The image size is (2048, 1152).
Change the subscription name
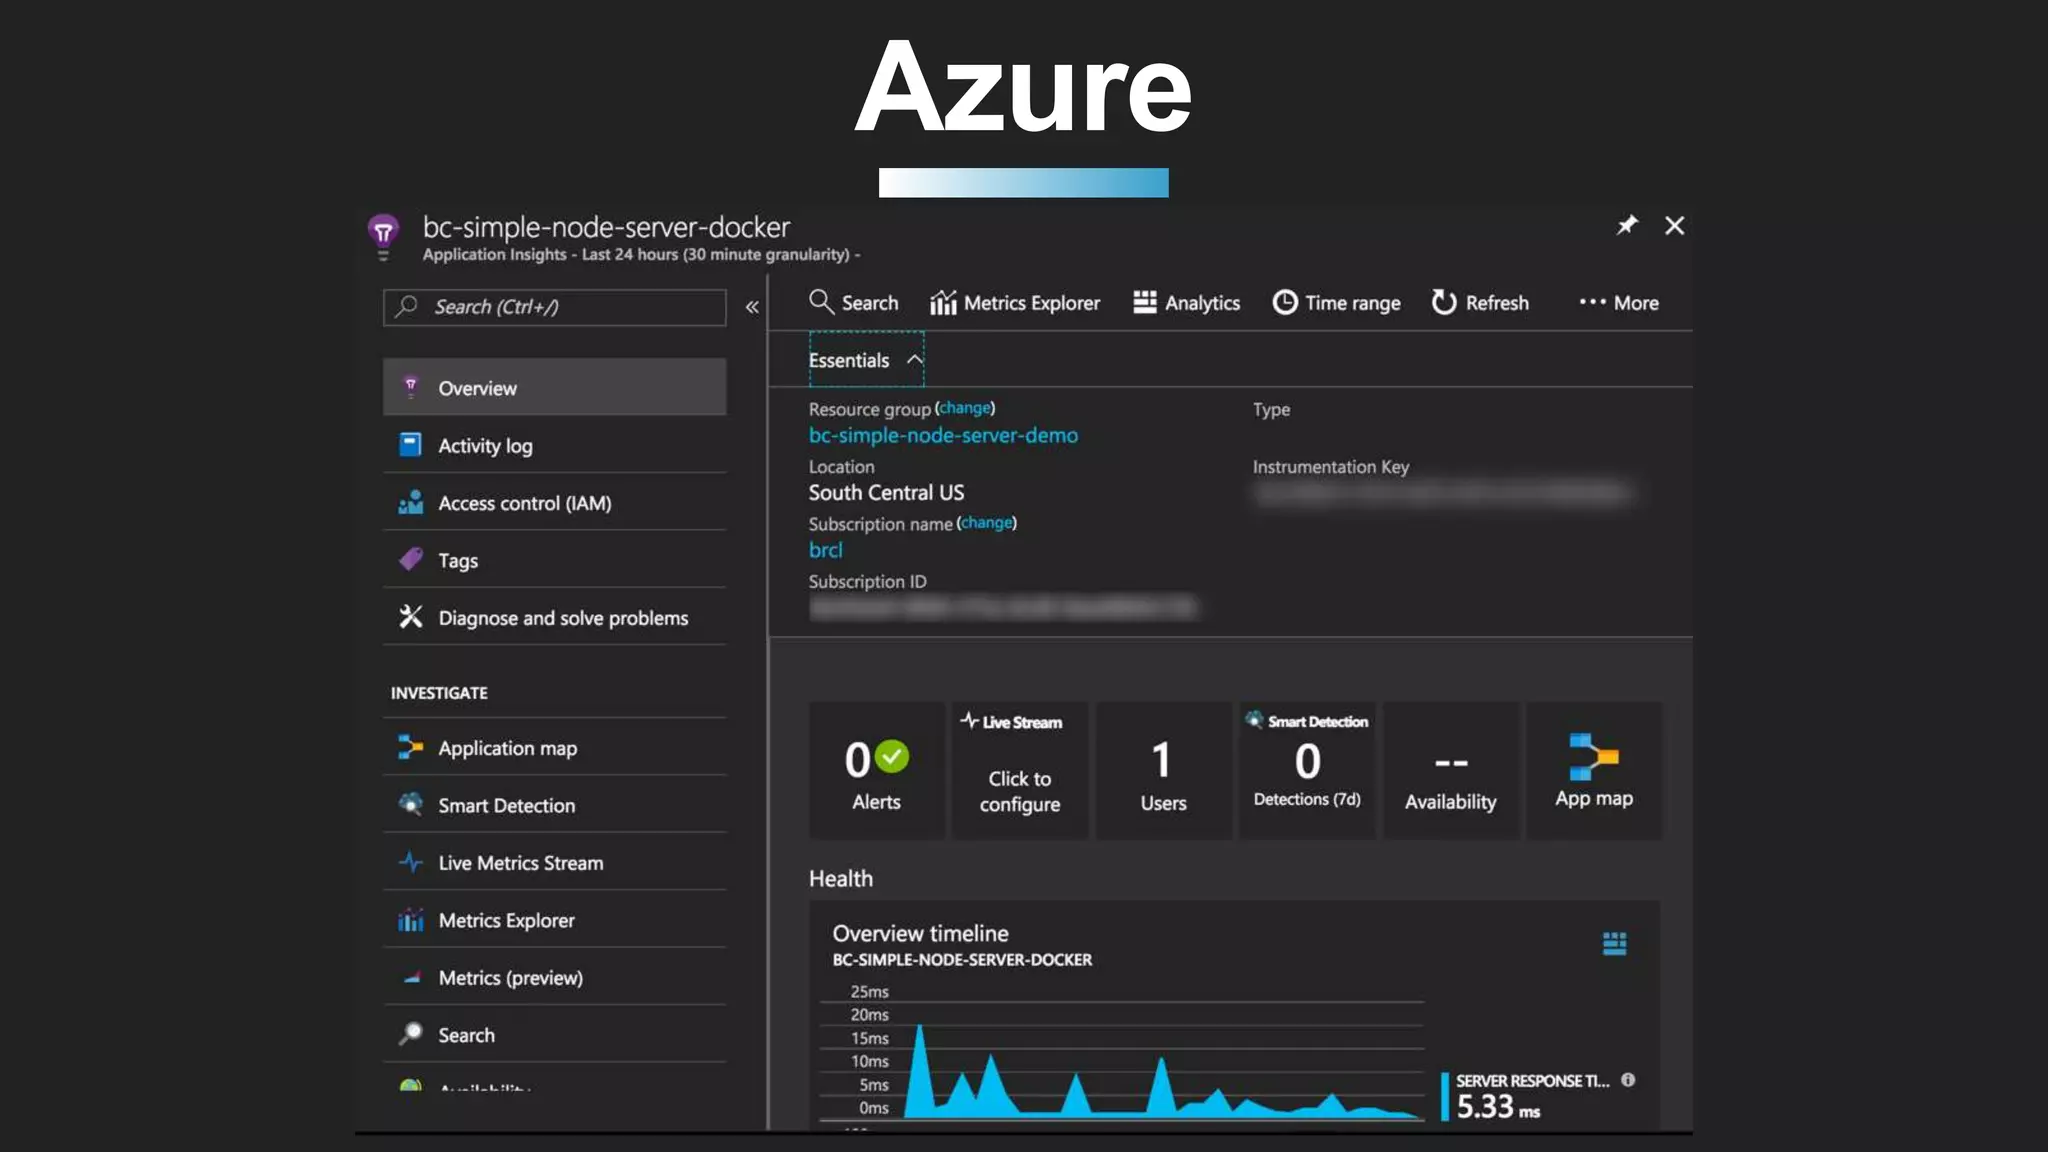point(985,523)
